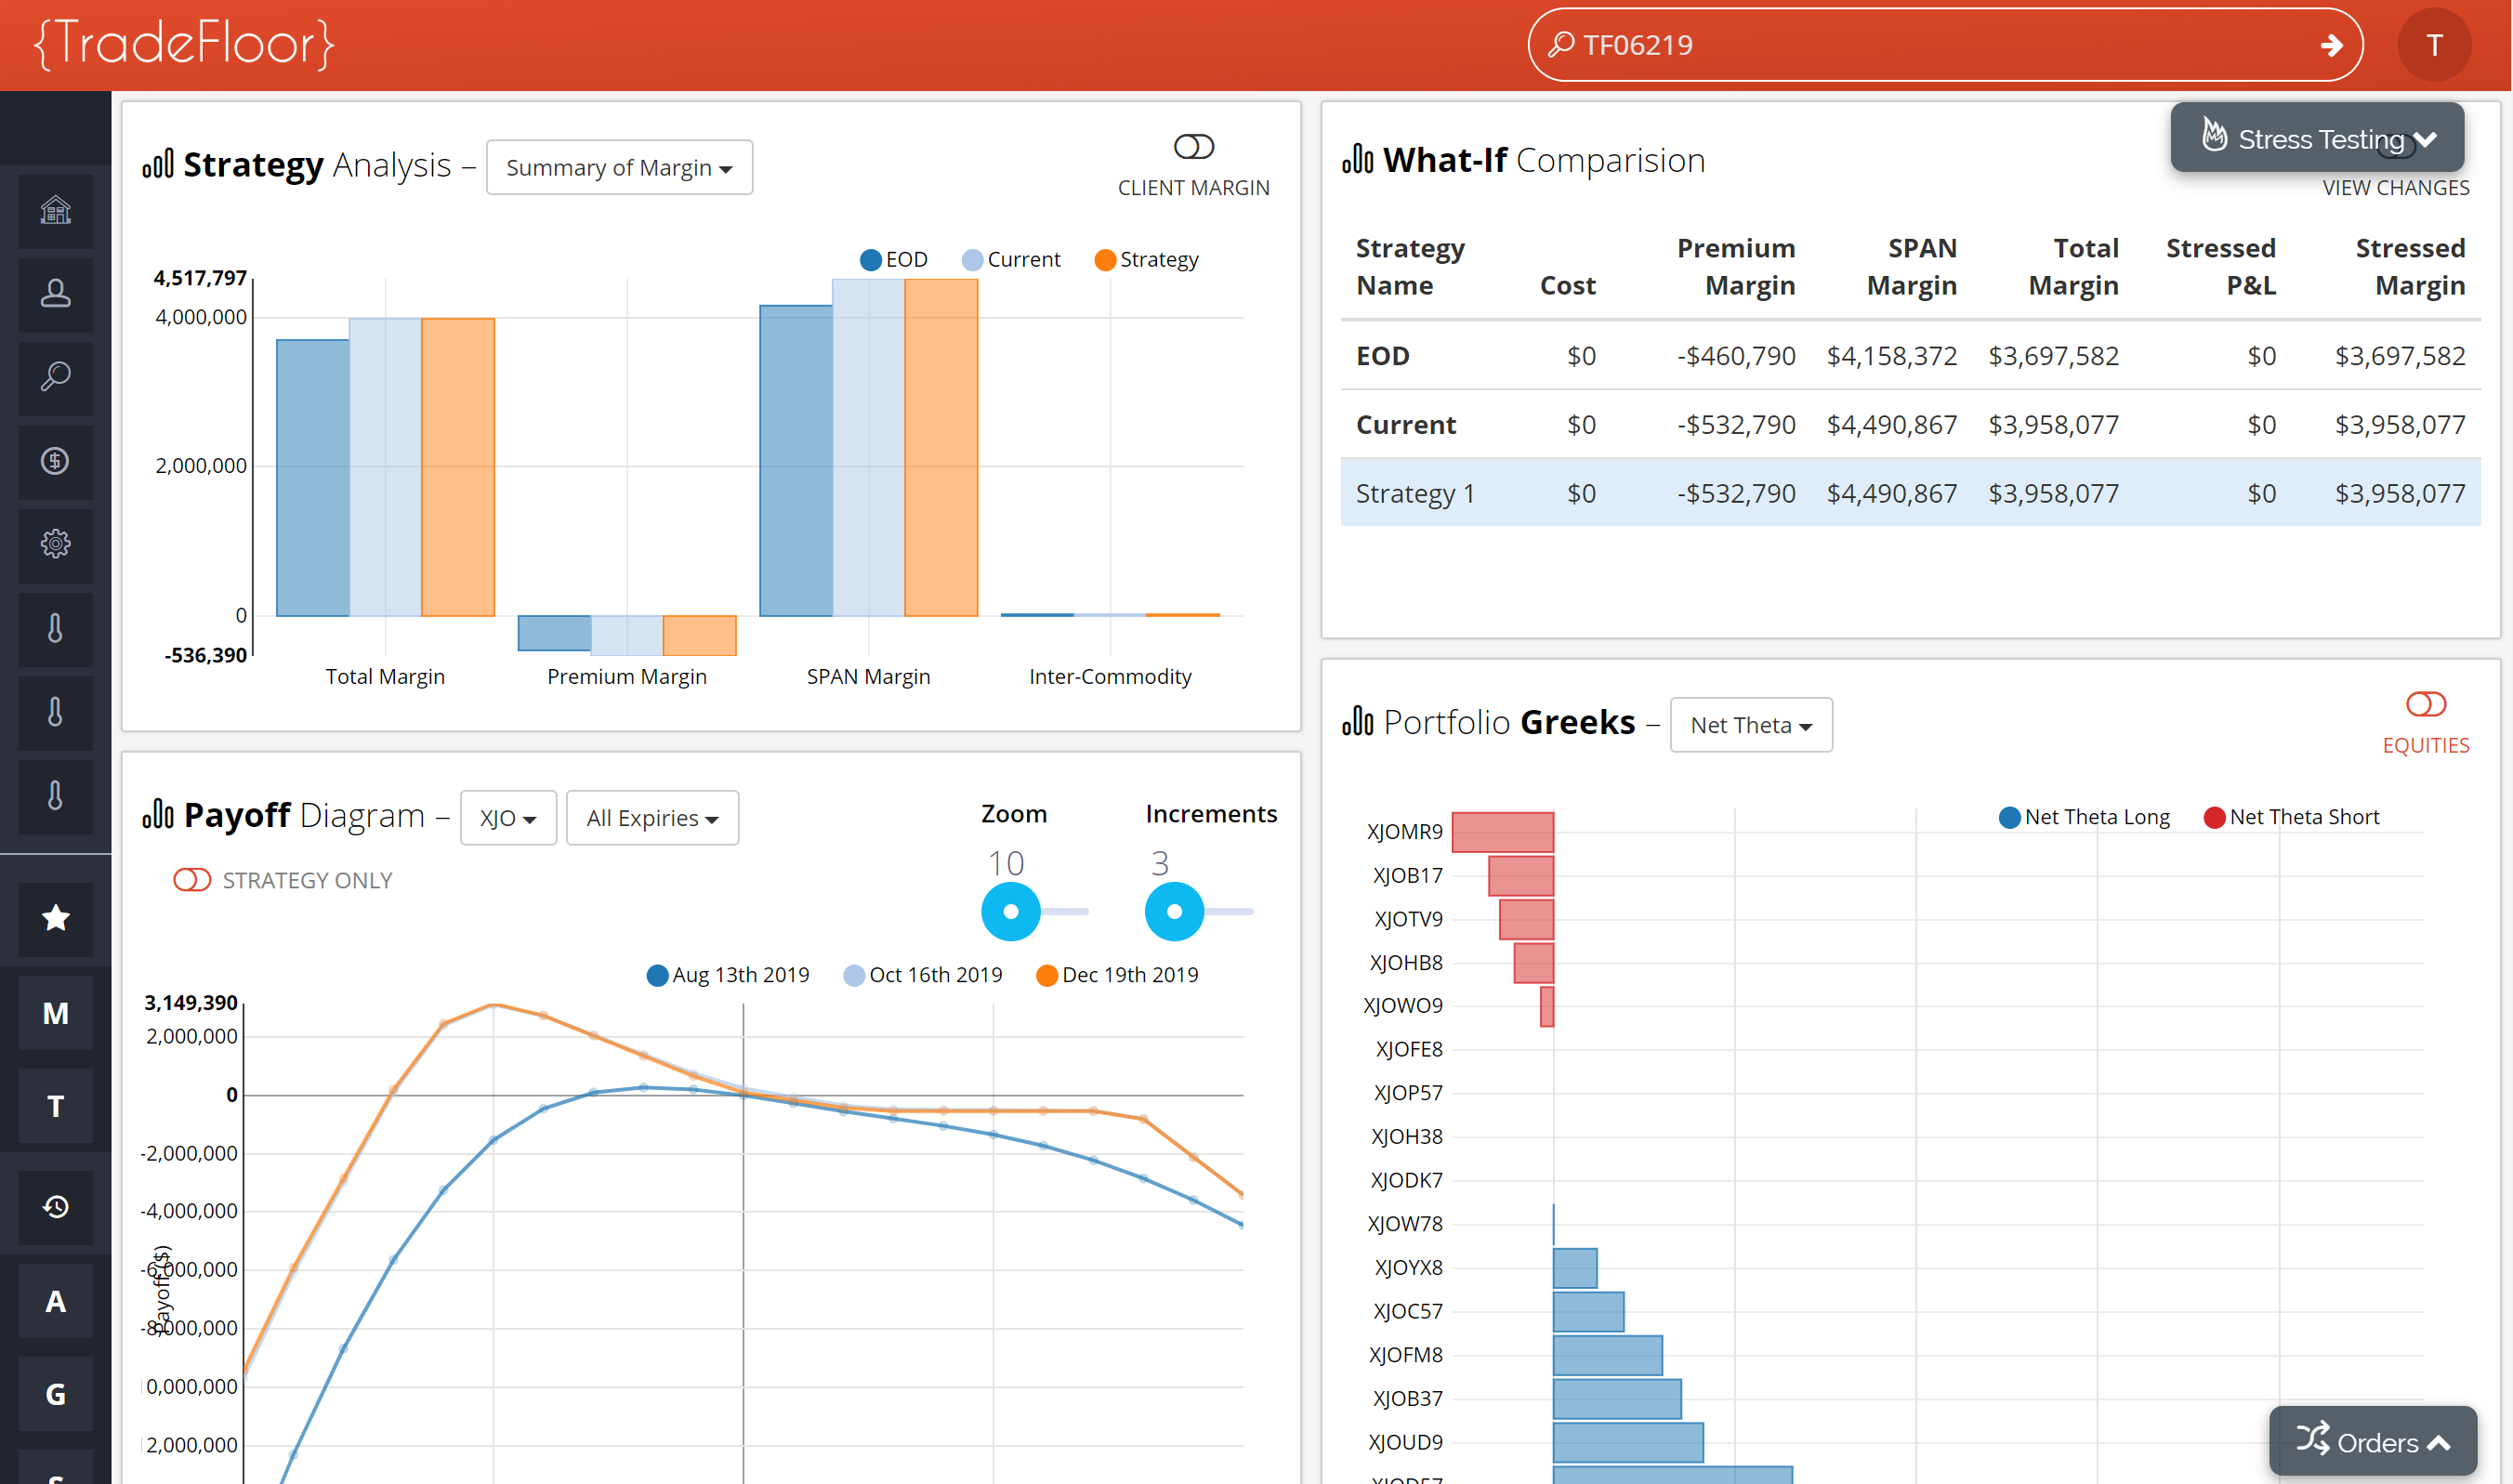This screenshot has height=1484, width=2513.
Task: Click the shuffle icon on Orders button
Action: point(2313,1438)
